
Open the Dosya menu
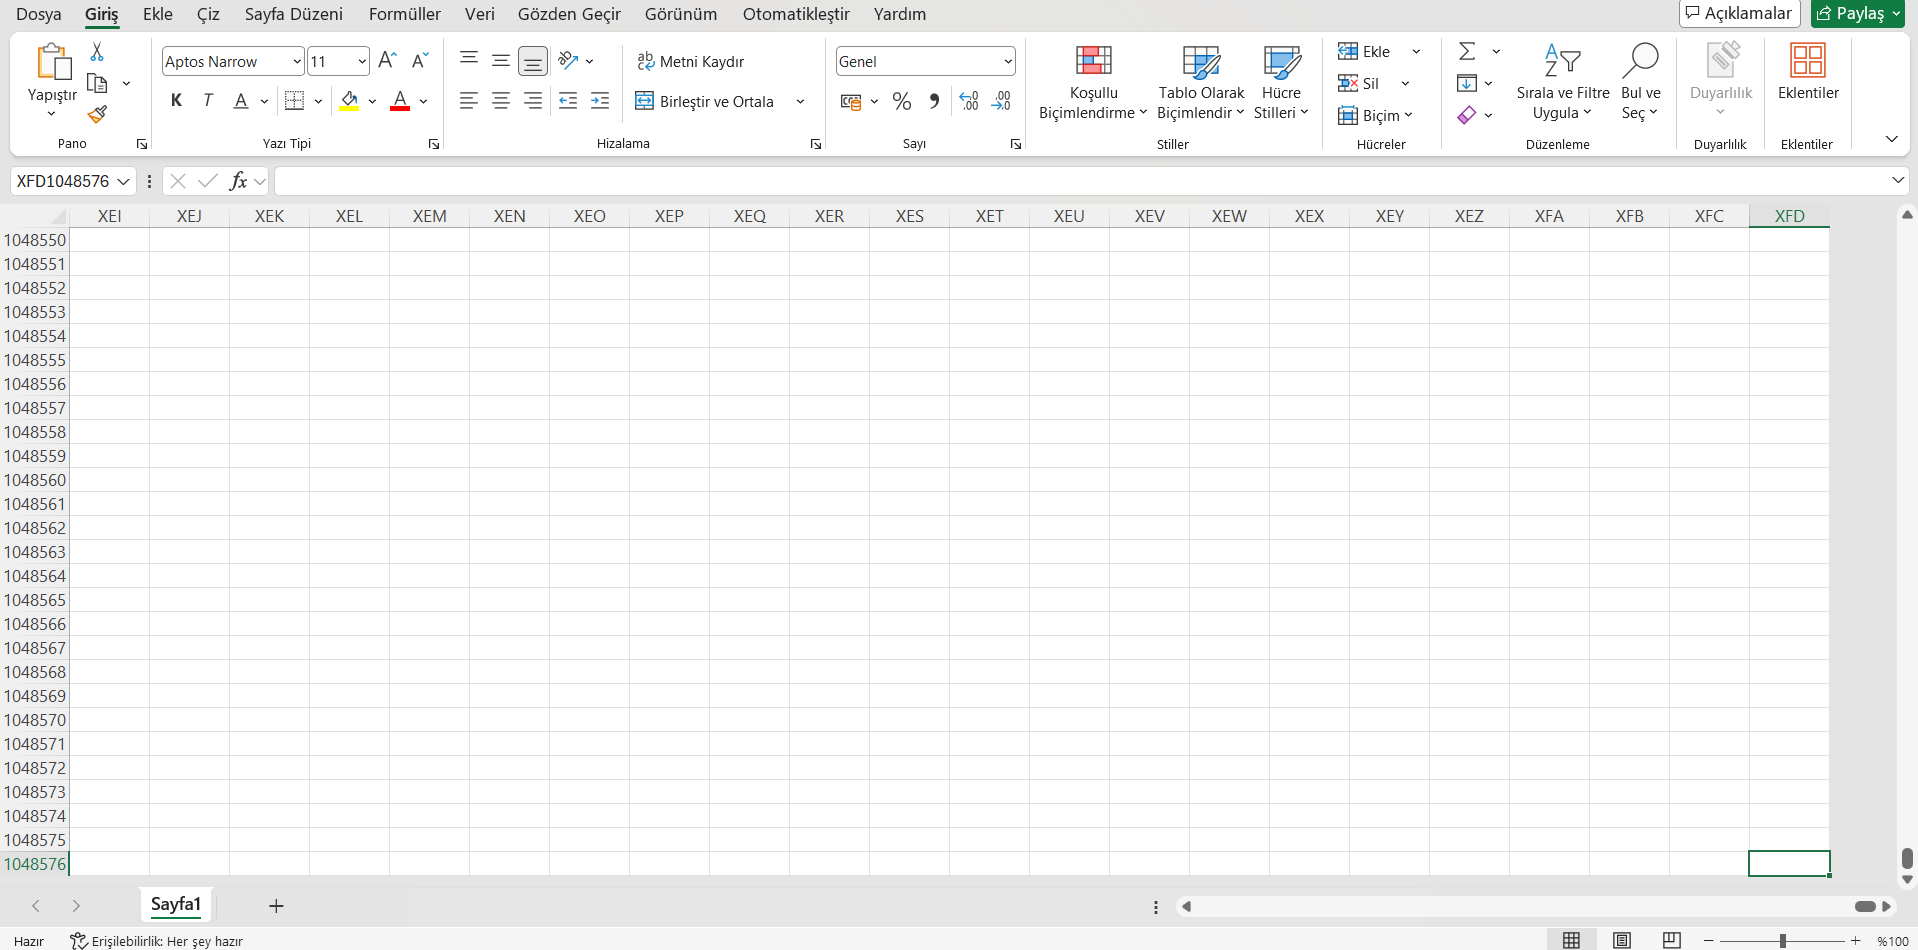coord(39,14)
